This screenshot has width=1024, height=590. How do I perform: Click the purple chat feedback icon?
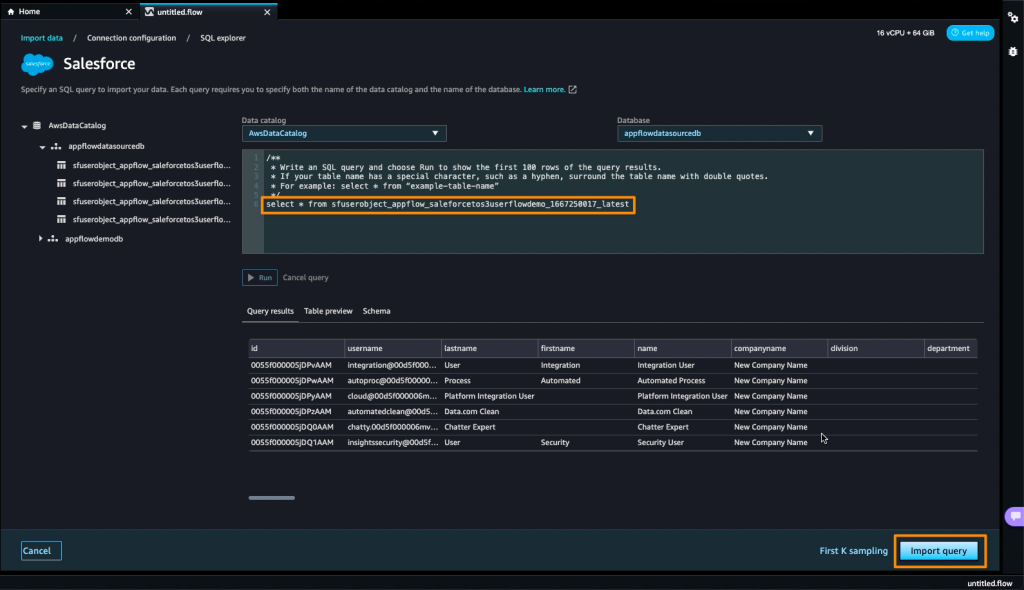pyautogui.click(x=1014, y=516)
